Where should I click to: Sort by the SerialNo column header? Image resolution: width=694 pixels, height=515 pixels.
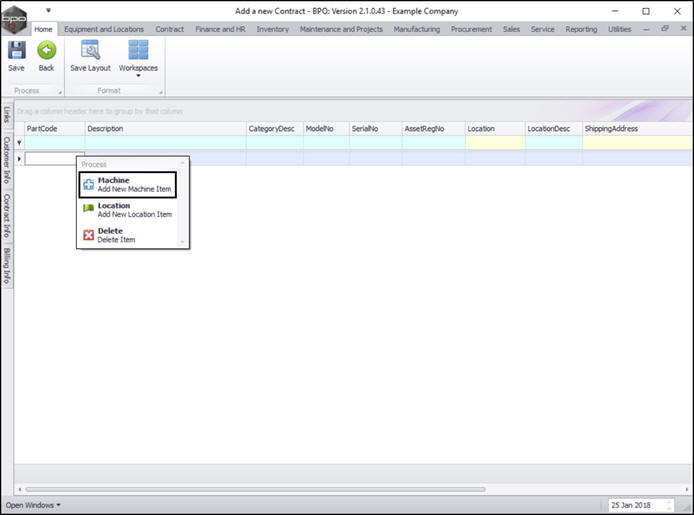pyautogui.click(x=375, y=129)
